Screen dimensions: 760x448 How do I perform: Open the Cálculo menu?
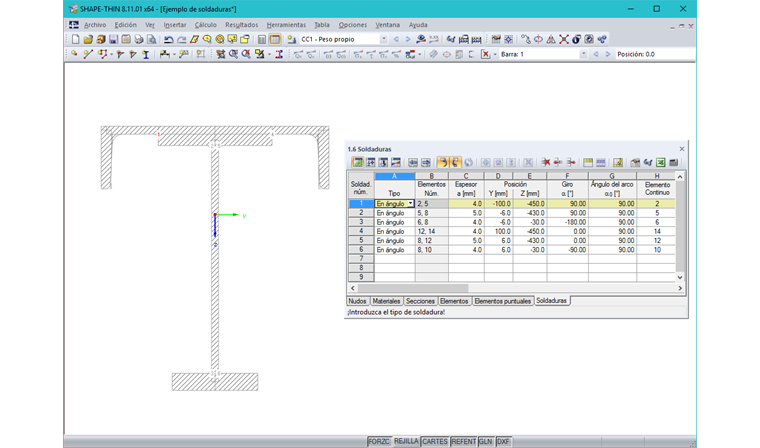206,25
